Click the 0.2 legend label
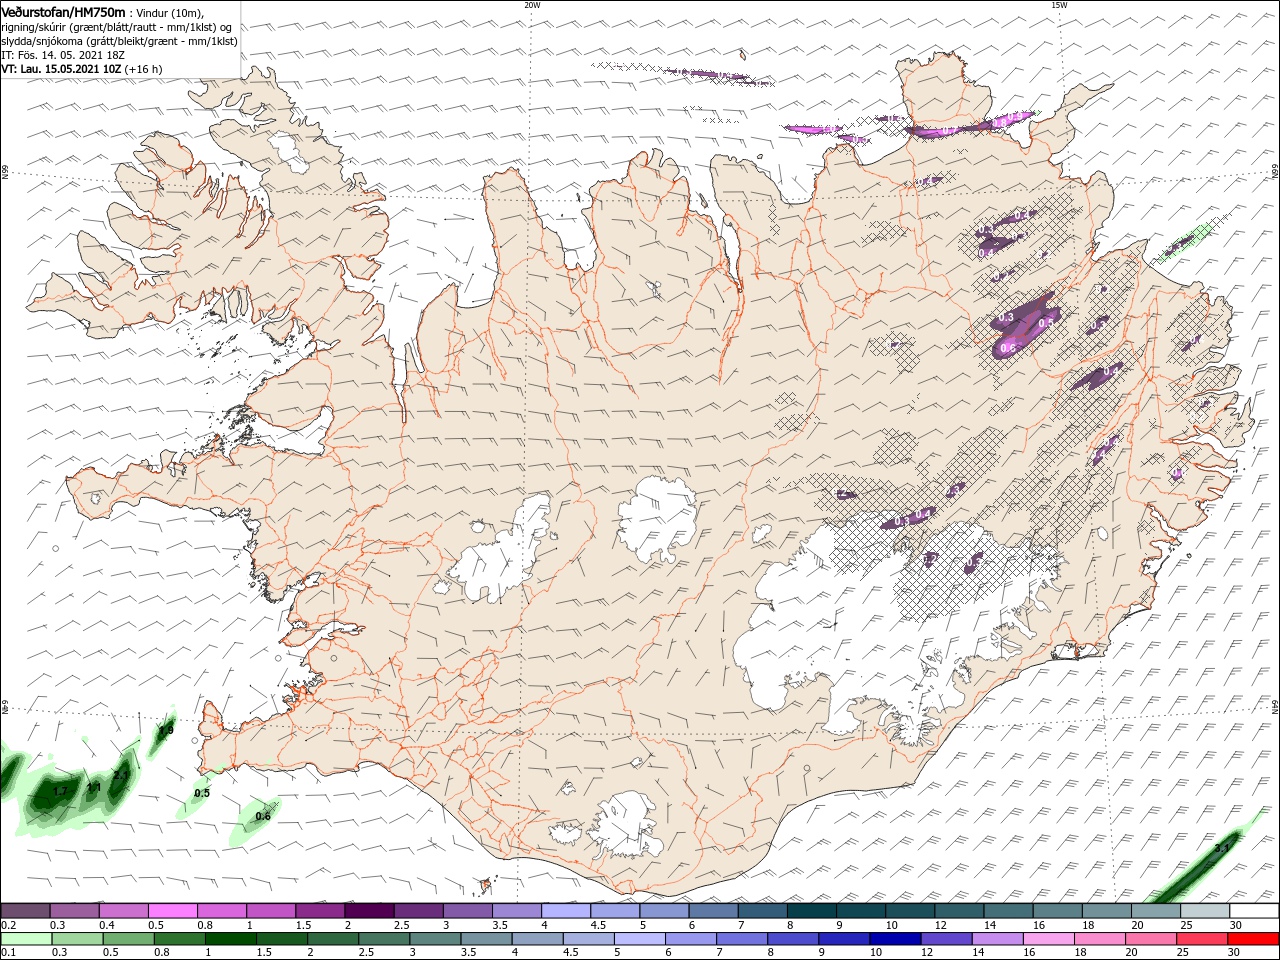 point(8,925)
